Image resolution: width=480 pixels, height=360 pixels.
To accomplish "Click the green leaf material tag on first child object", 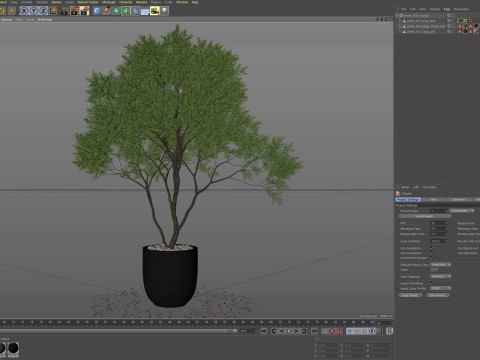I will (460, 21).
